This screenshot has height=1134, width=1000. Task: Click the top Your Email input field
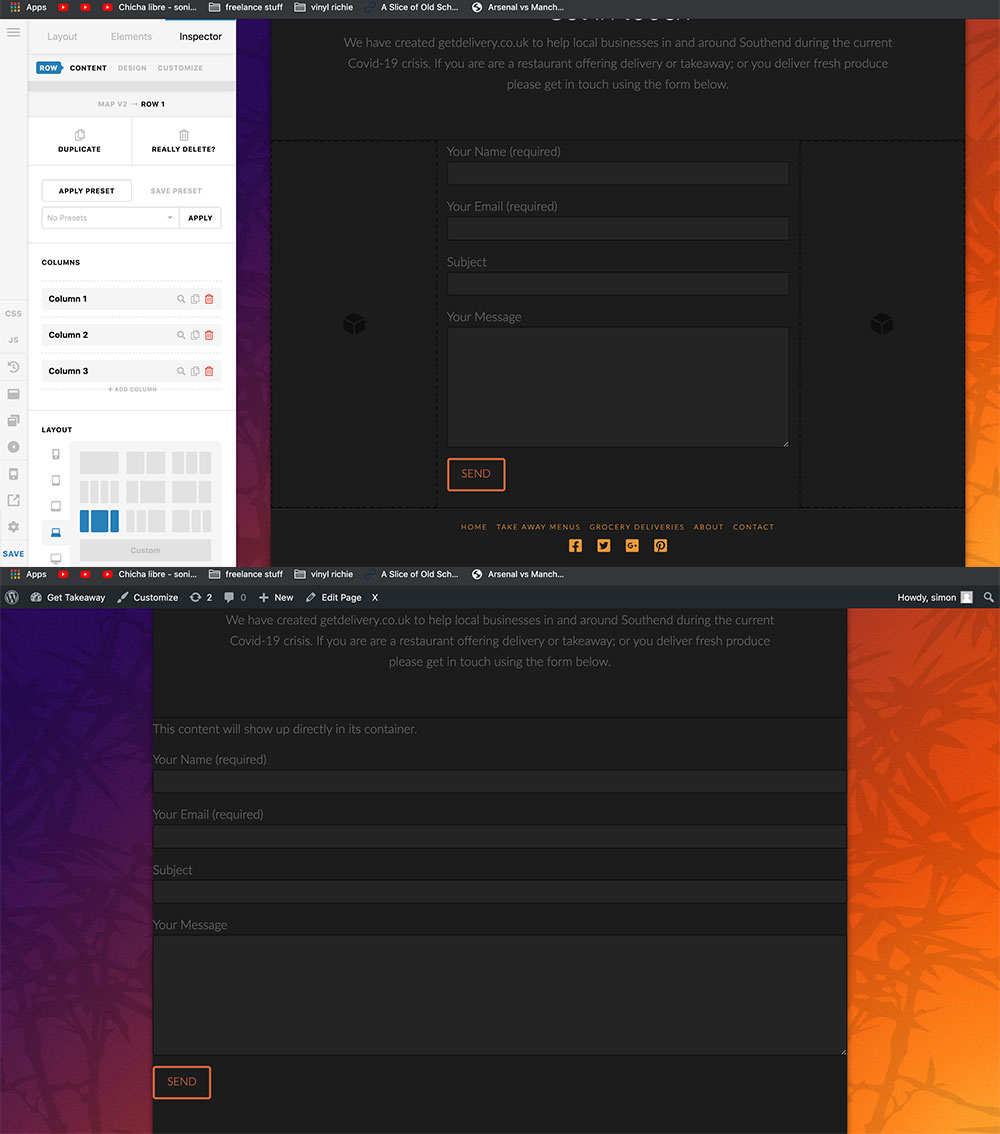pyautogui.click(x=617, y=228)
